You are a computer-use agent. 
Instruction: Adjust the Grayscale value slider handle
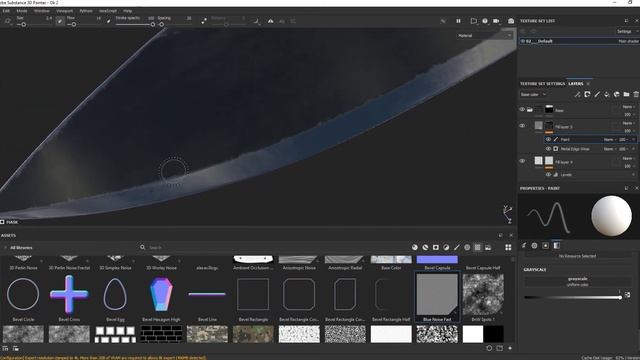click(x=620, y=297)
